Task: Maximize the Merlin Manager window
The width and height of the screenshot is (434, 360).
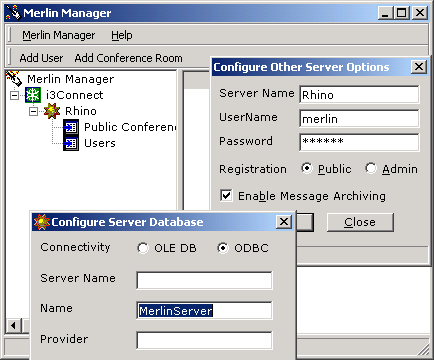Action: 402,13
